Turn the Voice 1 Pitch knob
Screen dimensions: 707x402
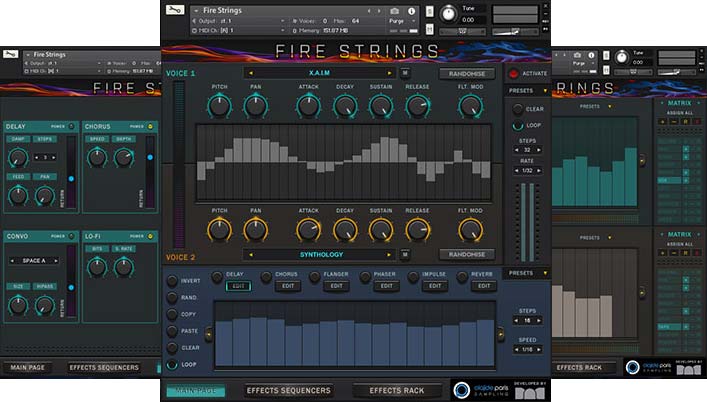(x=220, y=106)
